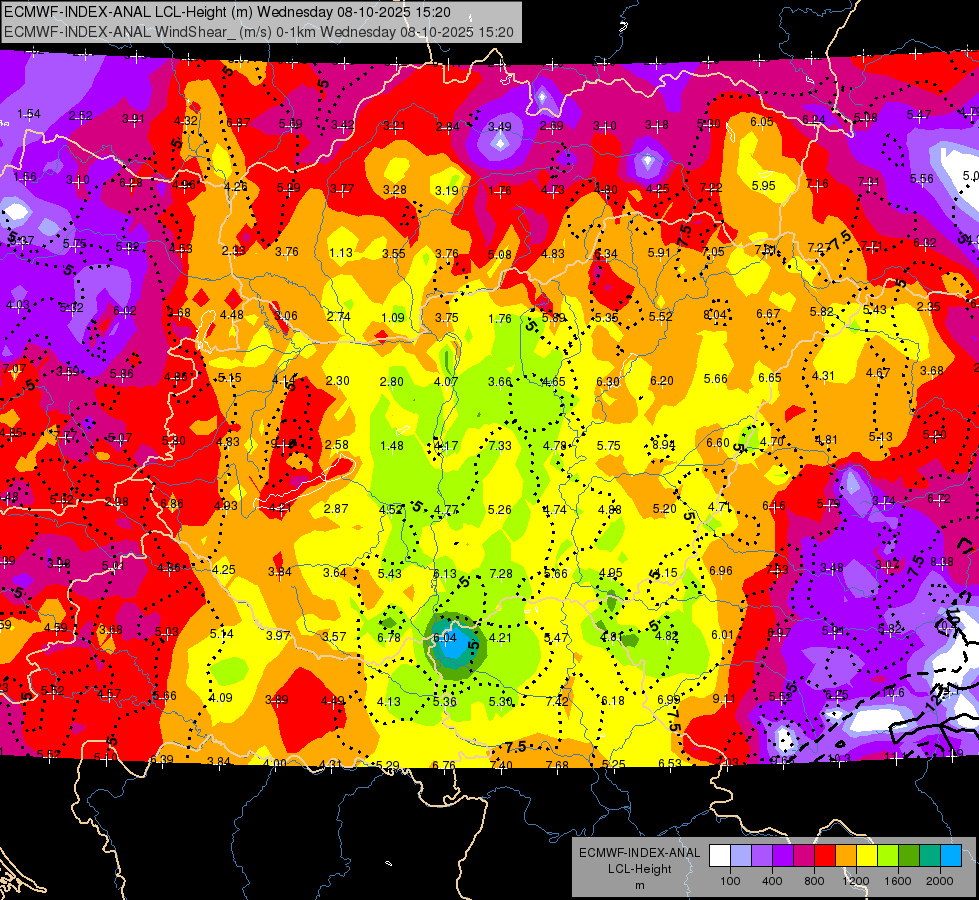Select the bright blue legend swatch
This screenshot has width=979, height=900.
click(951, 856)
